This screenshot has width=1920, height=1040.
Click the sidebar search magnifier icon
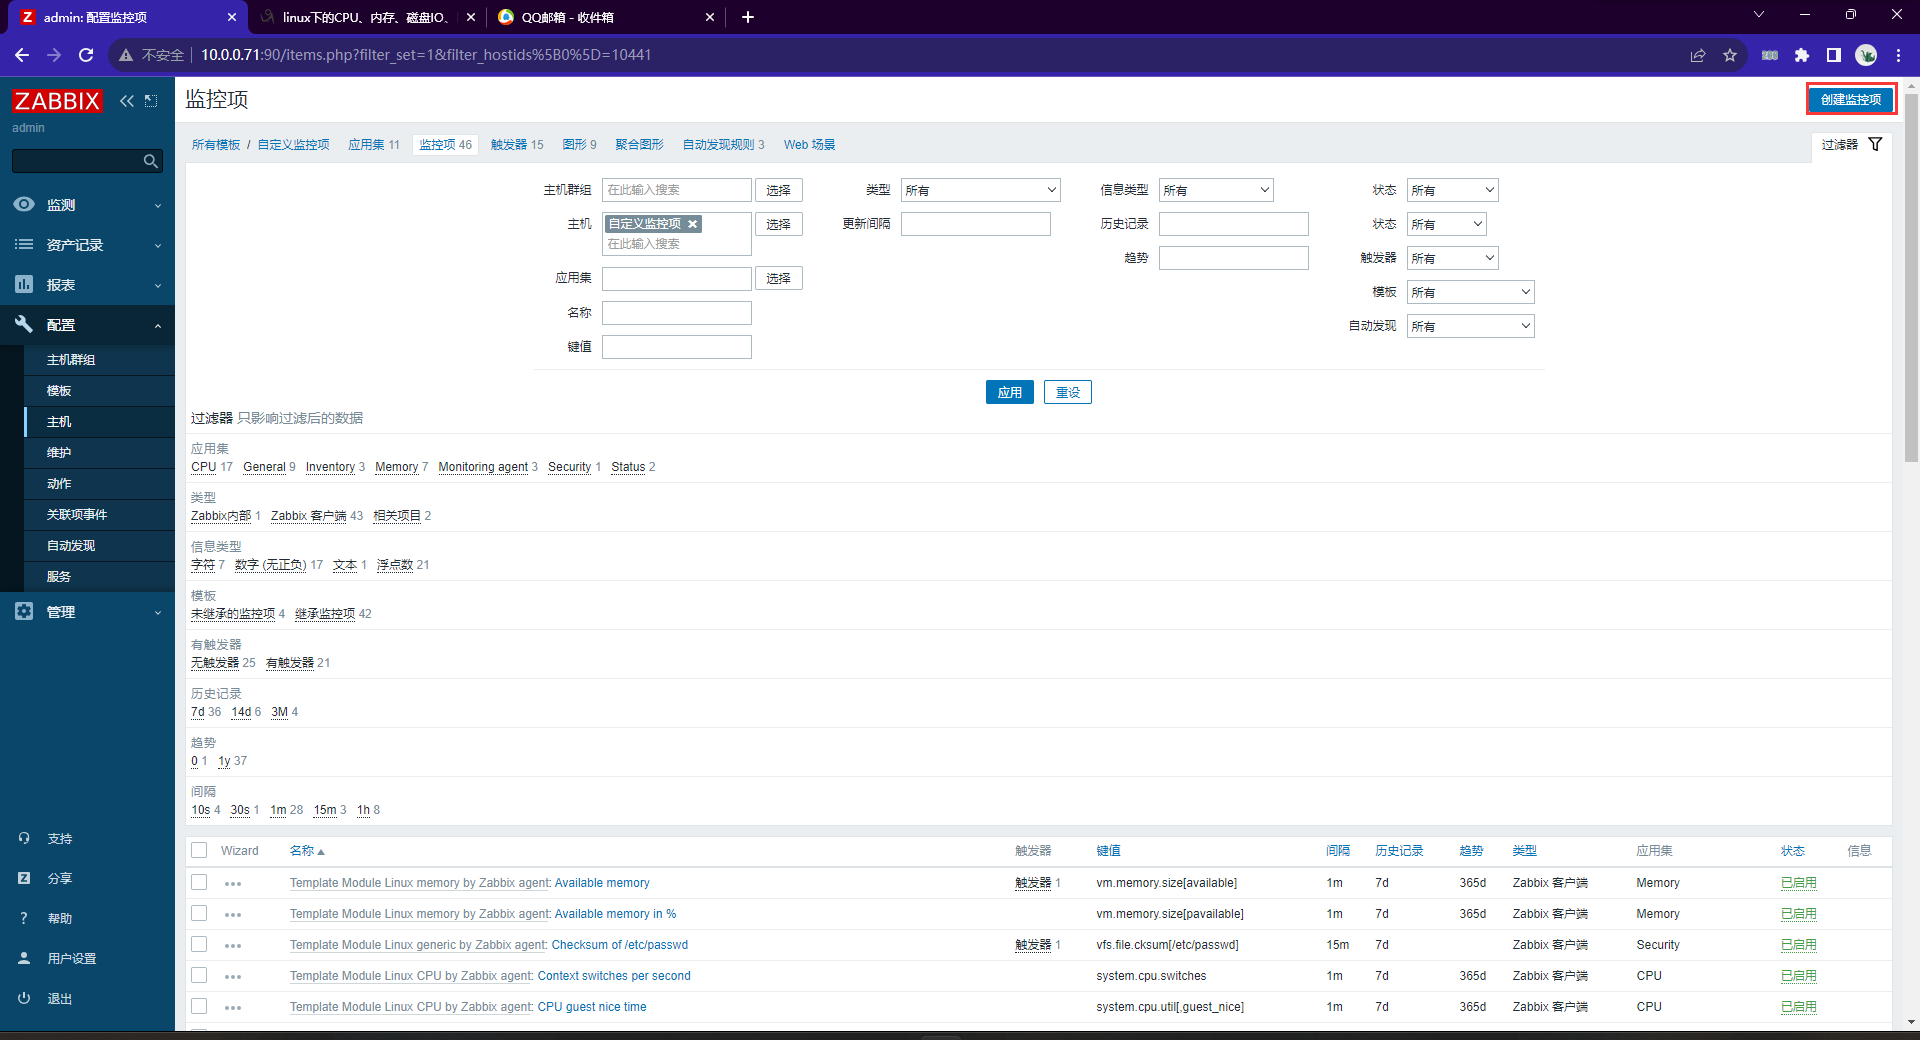[x=150, y=161]
